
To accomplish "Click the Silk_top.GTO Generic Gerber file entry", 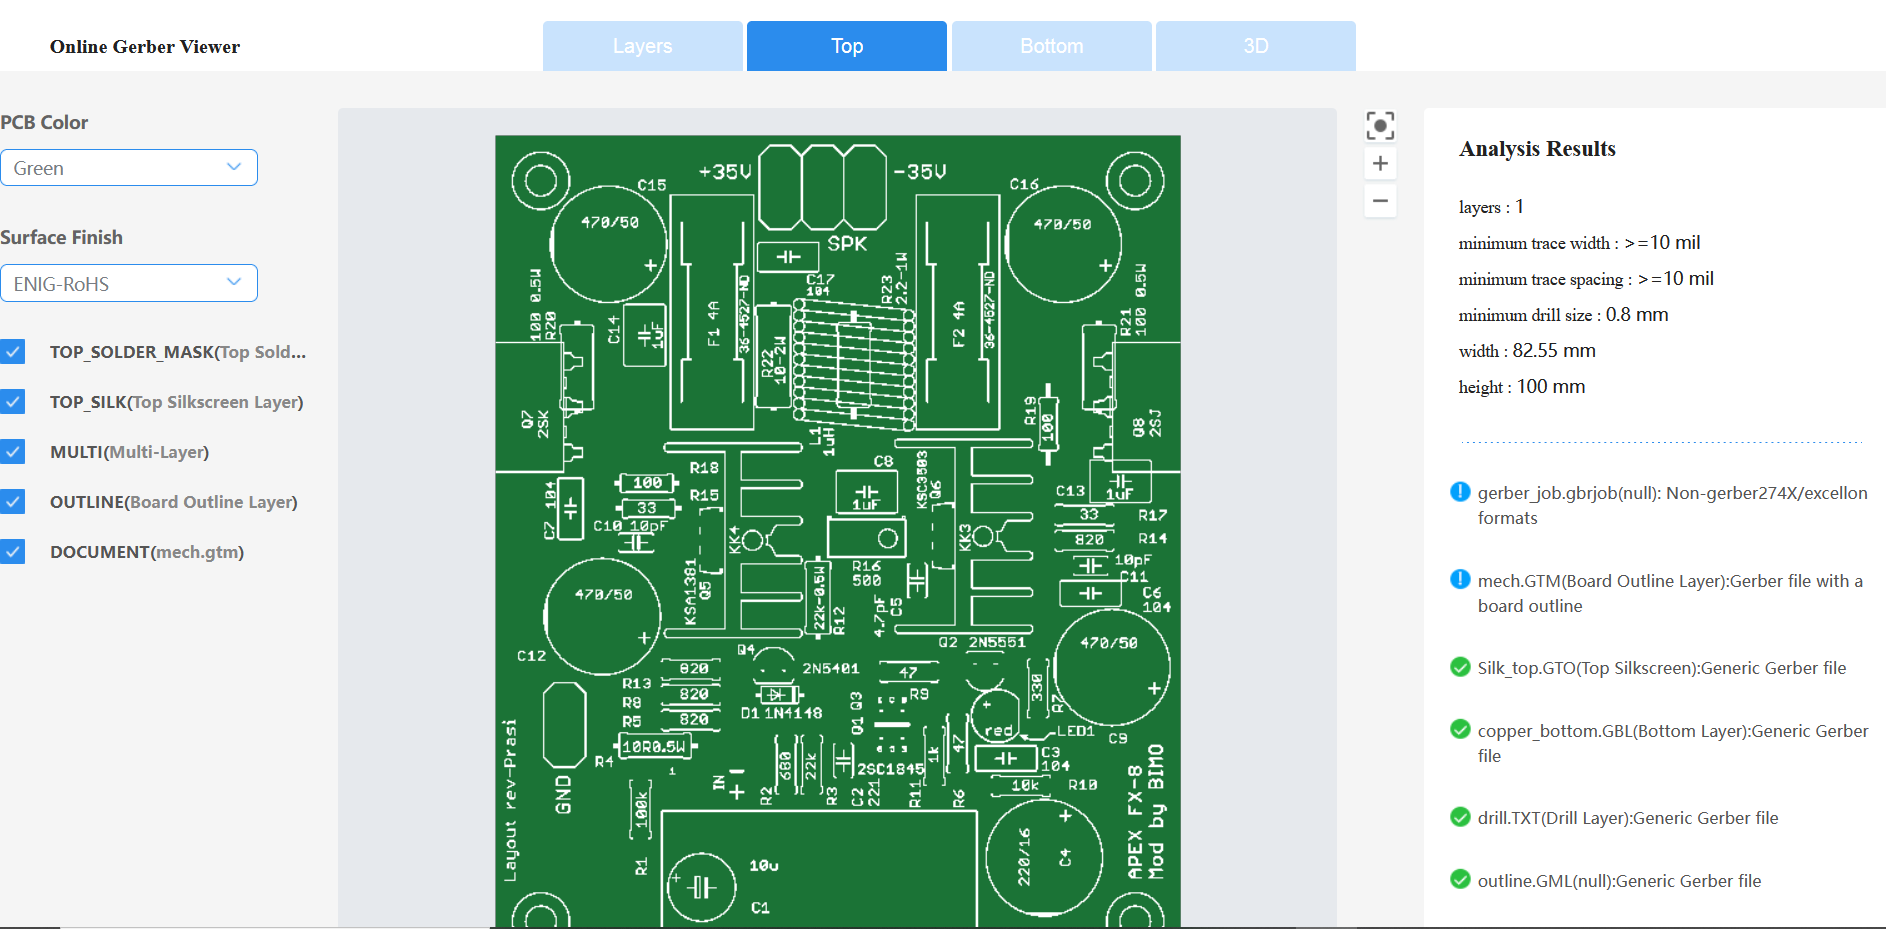I will [x=1662, y=668].
